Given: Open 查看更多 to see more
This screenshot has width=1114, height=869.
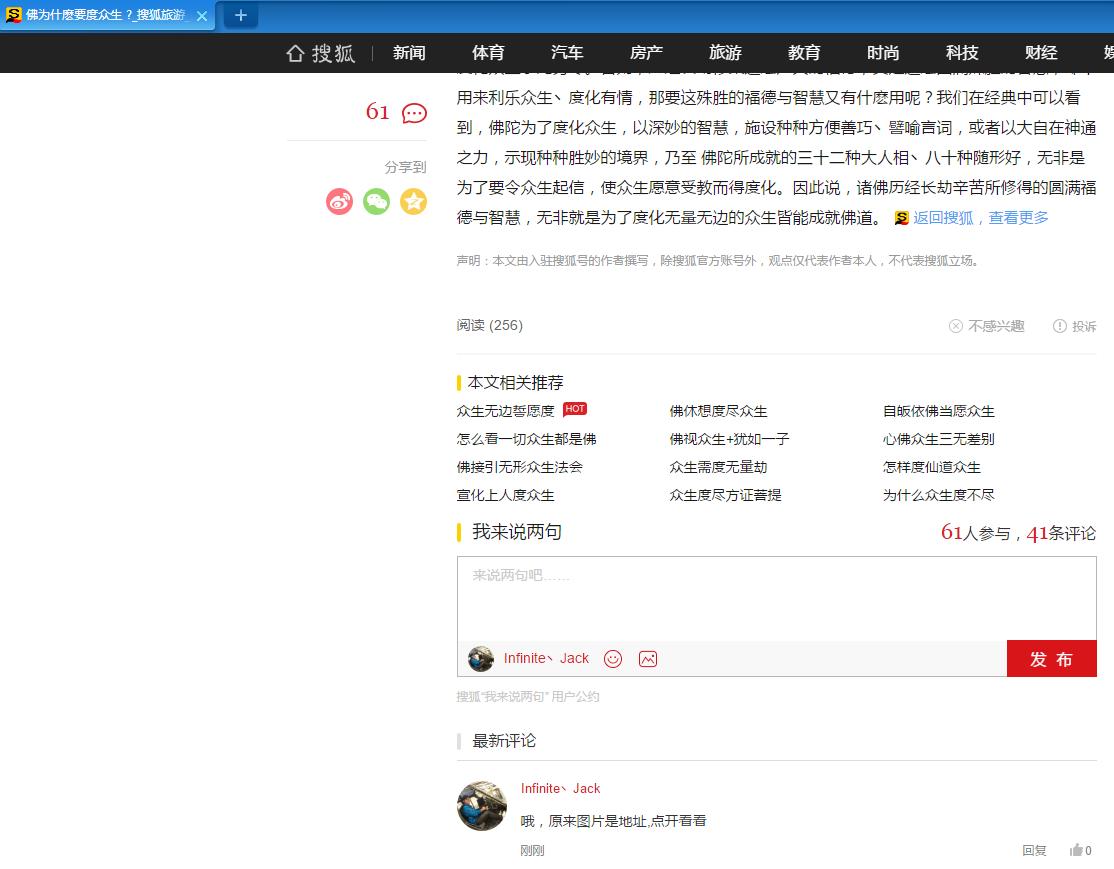Looking at the screenshot, I should pyautogui.click(x=1019, y=217).
